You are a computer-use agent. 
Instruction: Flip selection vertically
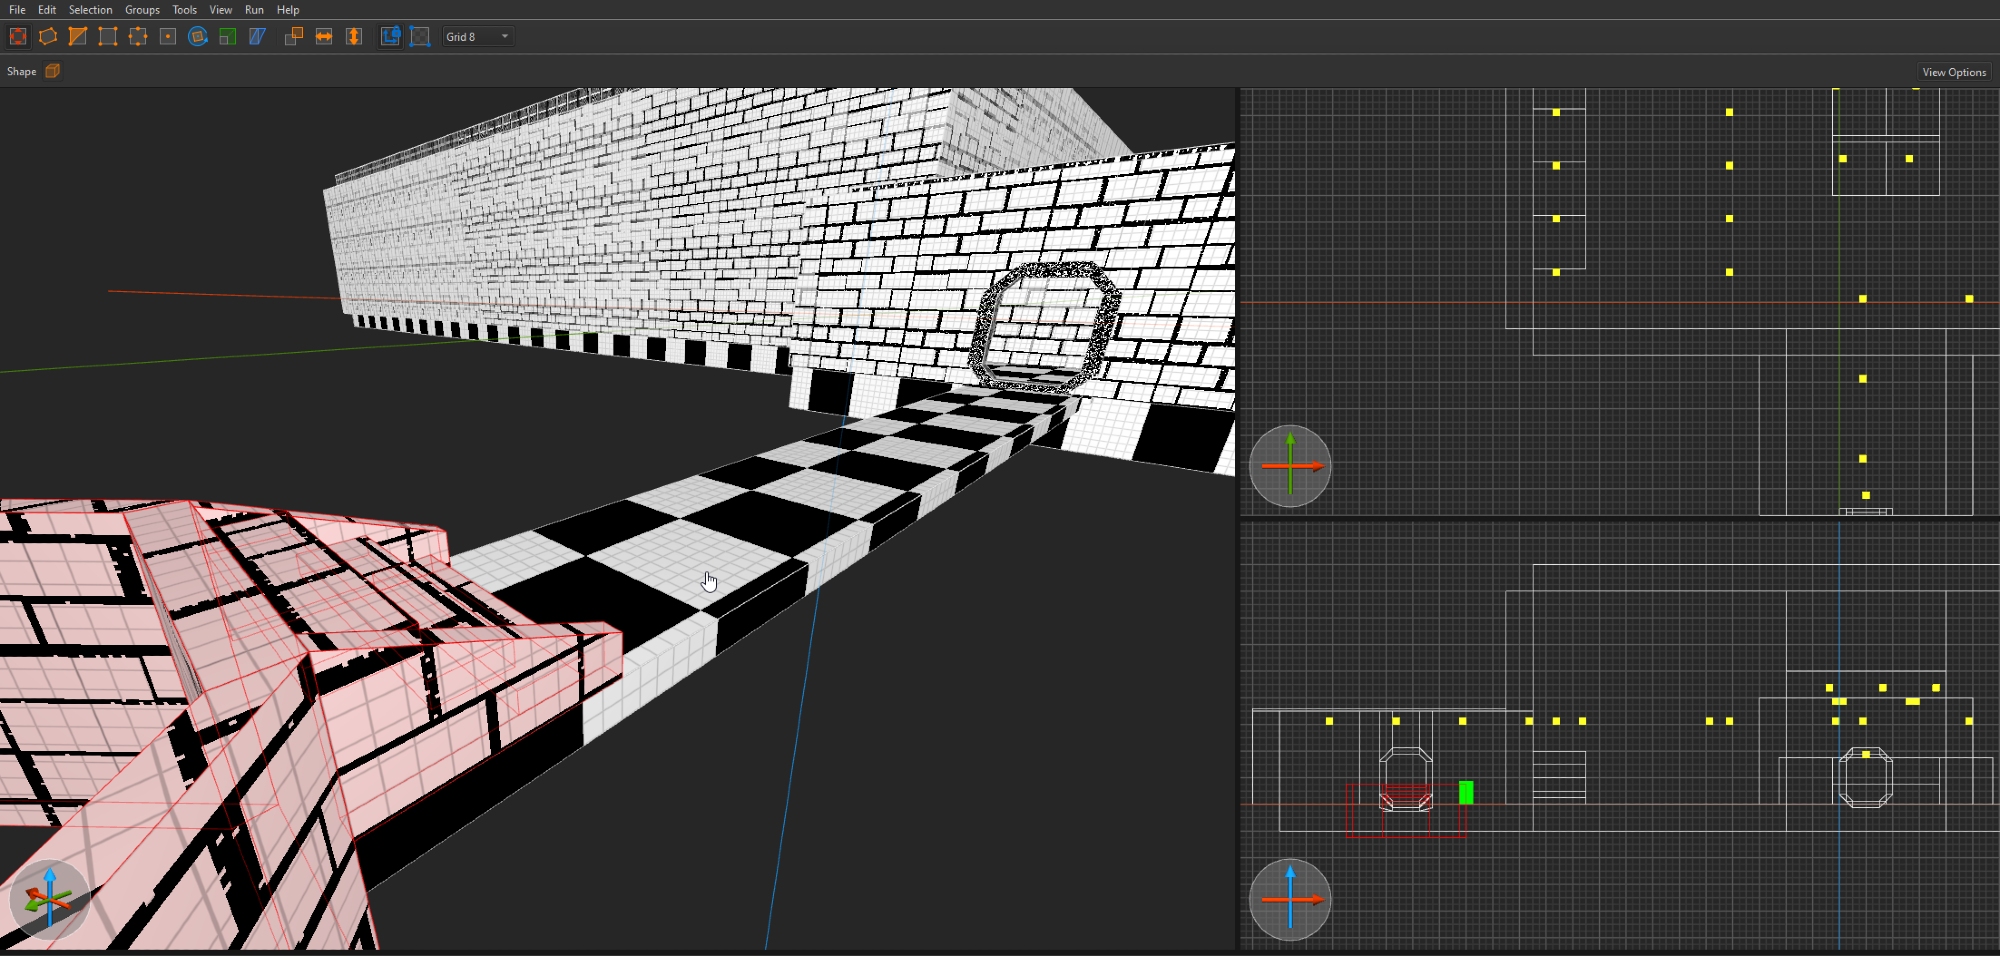[x=354, y=37]
